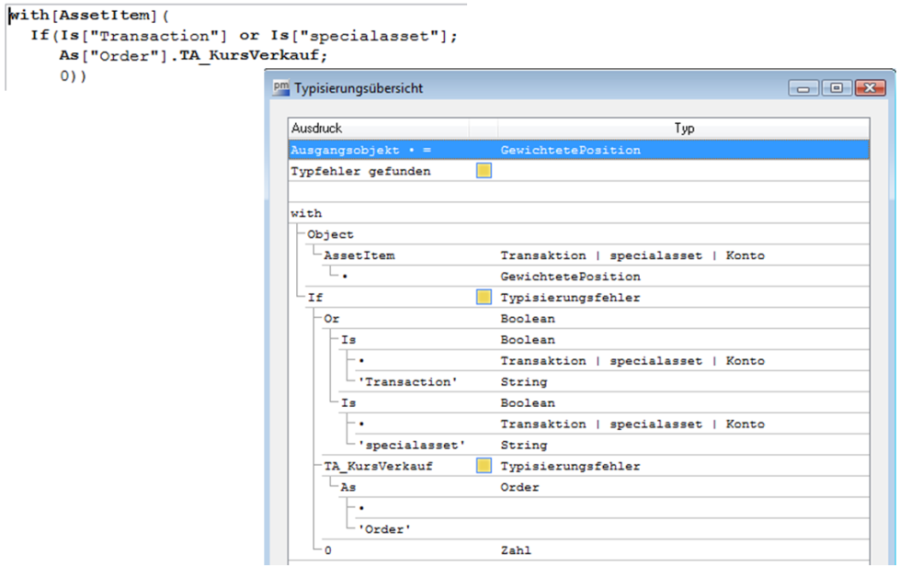This screenshot has width=900, height=566.
Task: Select the AssetItem tree row
Action: [359, 255]
